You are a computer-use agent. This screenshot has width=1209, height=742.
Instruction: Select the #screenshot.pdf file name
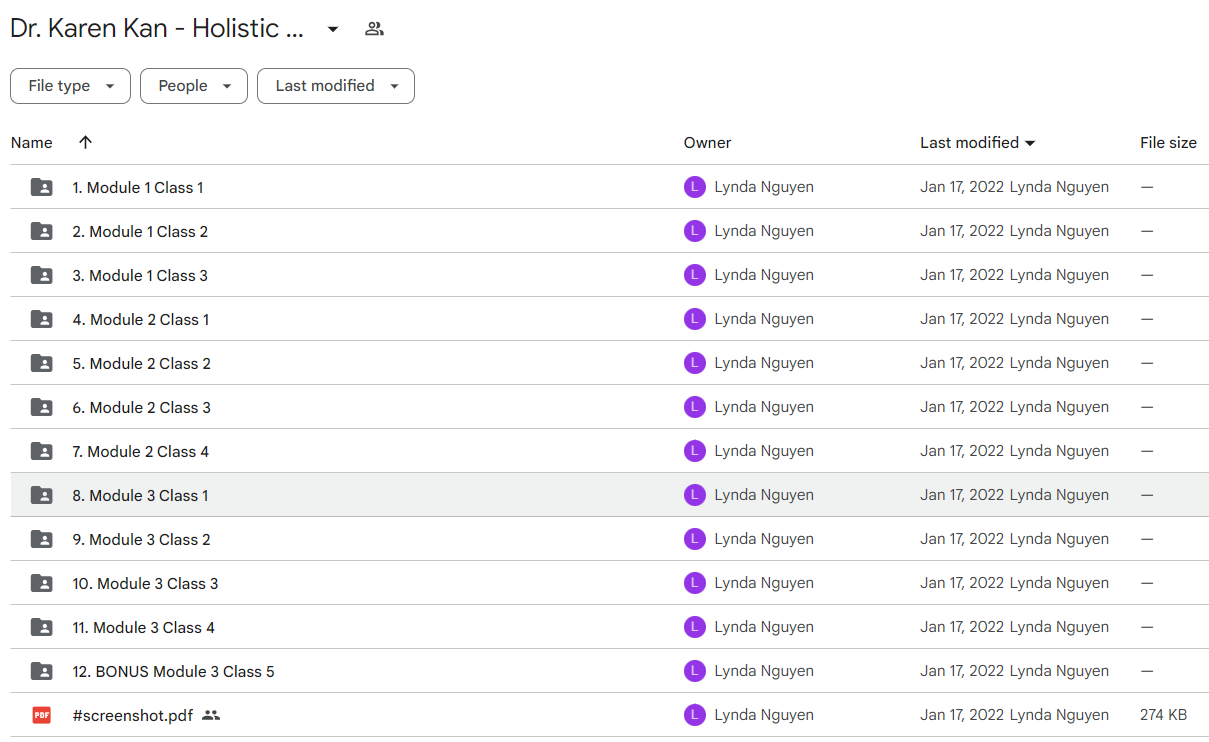(133, 716)
